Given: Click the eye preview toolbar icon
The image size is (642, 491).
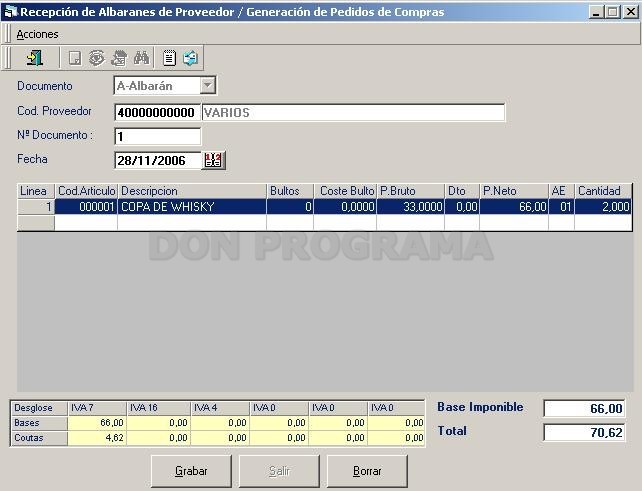Looking at the screenshot, I should click(x=97, y=58).
